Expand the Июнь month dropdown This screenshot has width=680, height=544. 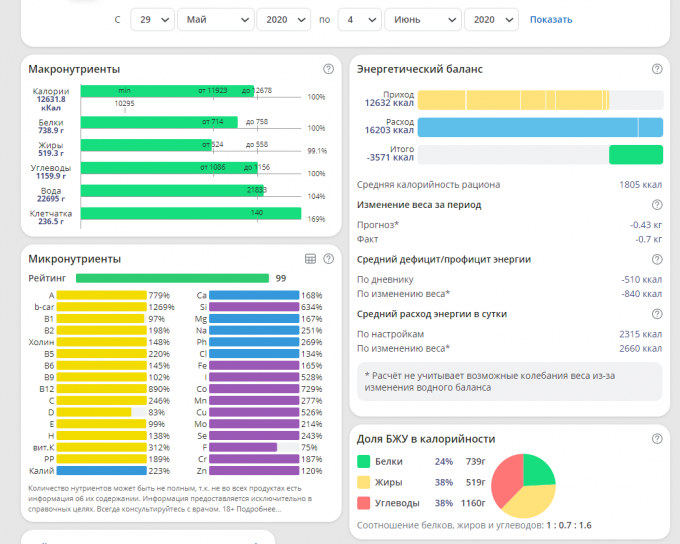423,19
